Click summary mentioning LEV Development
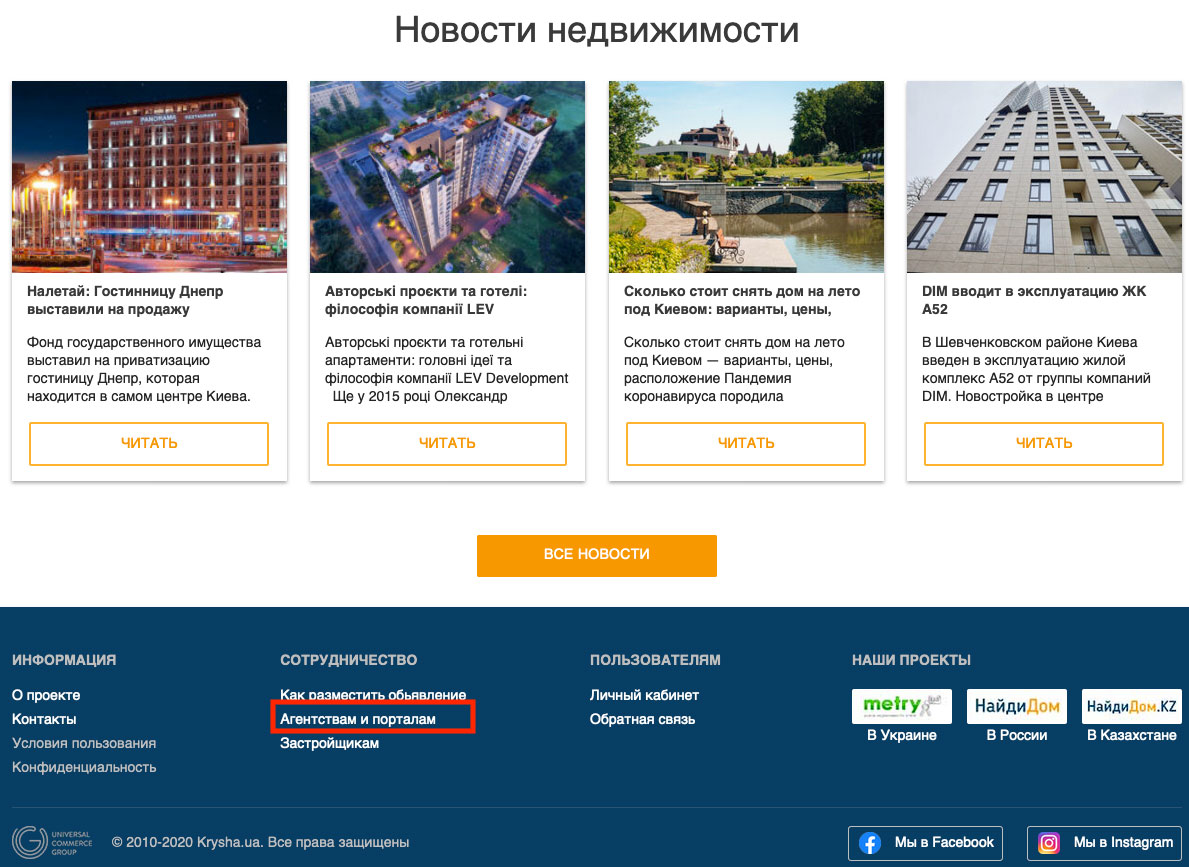This screenshot has width=1189, height=867. tap(447, 369)
